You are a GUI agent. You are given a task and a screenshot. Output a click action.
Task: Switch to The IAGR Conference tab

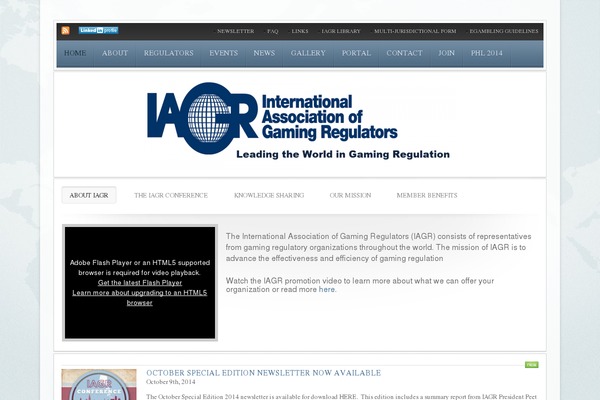tap(171, 195)
